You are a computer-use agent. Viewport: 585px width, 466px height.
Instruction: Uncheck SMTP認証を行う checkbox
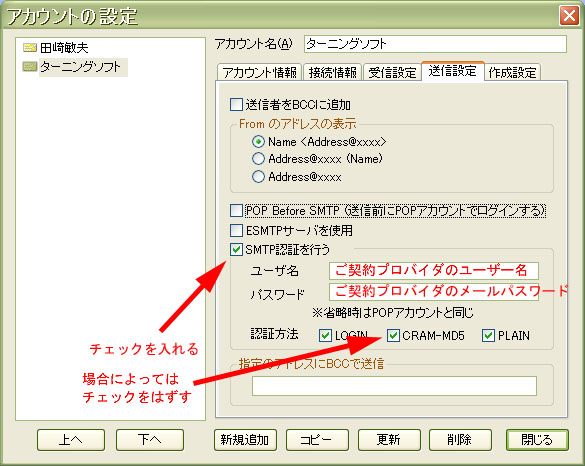pyautogui.click(x=236, y=250)
